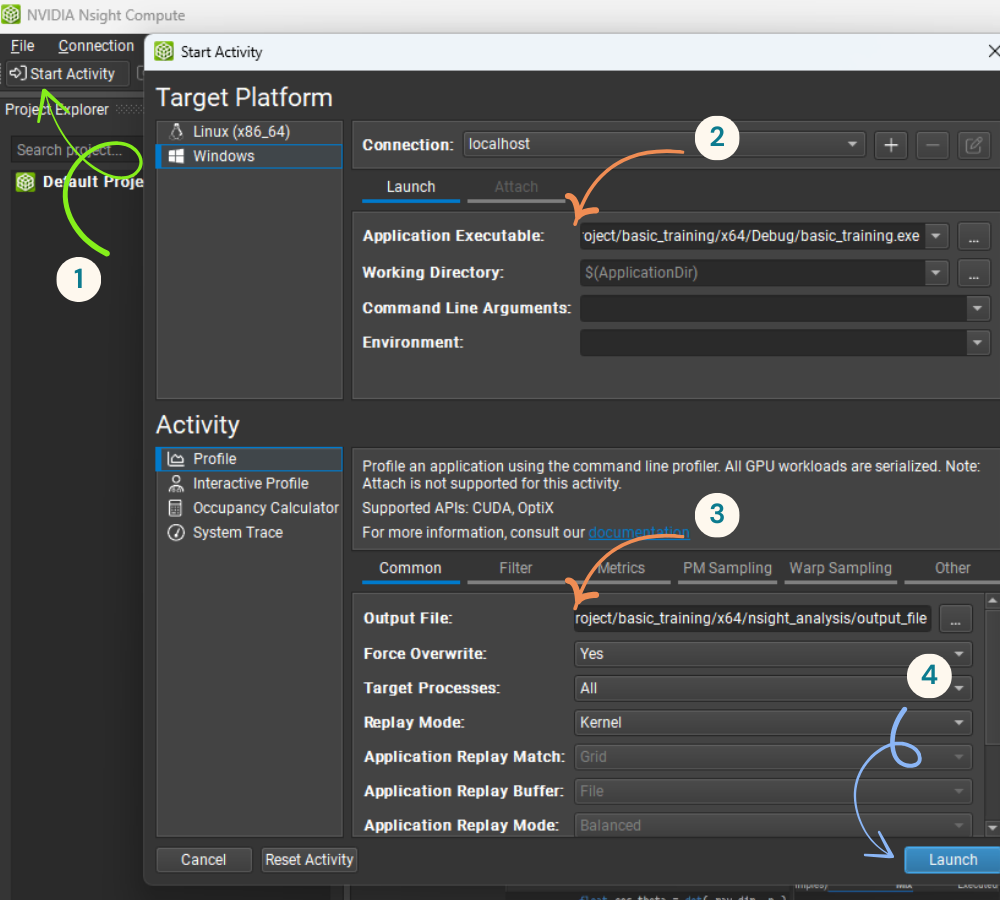The image size is (1000, 900).
Task: Browse for the Working Directory folder
Action: click(974, 274)
